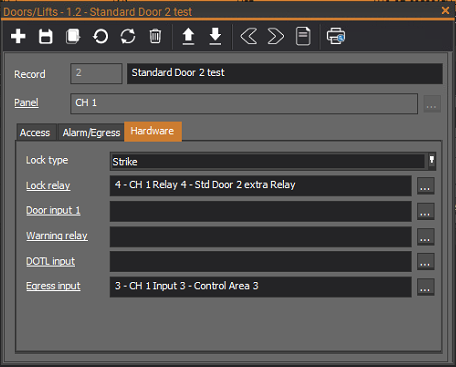
Task: Open the Lock relay link
Action: point(48,185)
